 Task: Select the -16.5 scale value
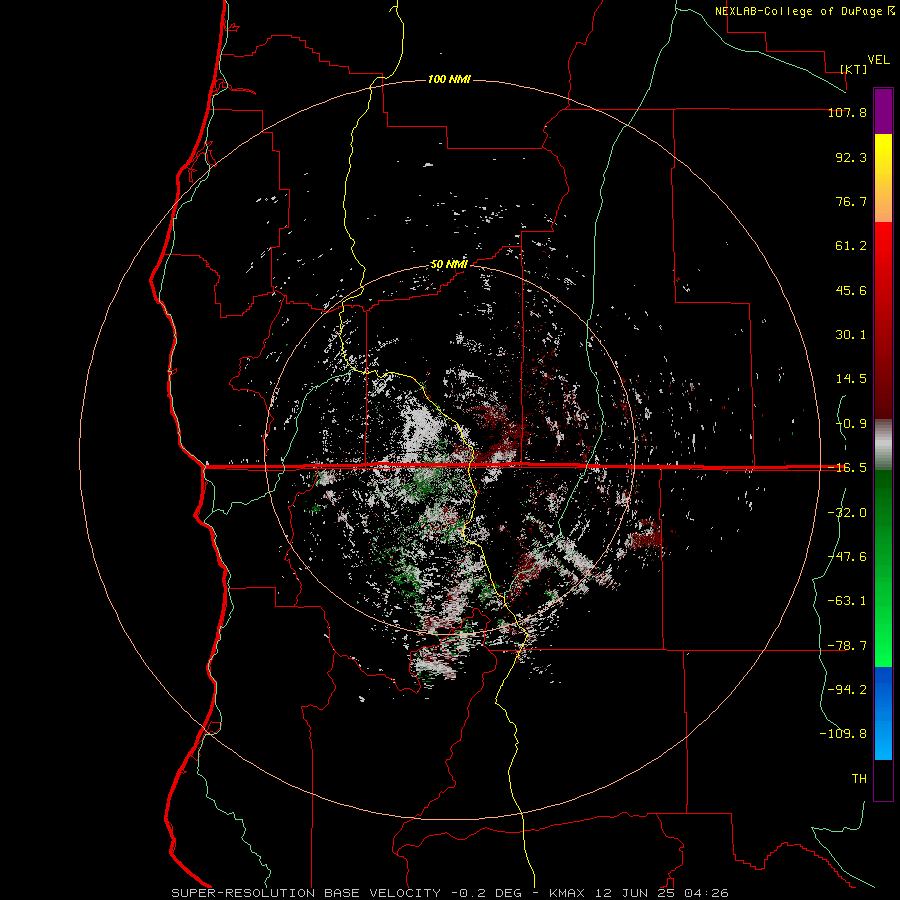point(847,468)
